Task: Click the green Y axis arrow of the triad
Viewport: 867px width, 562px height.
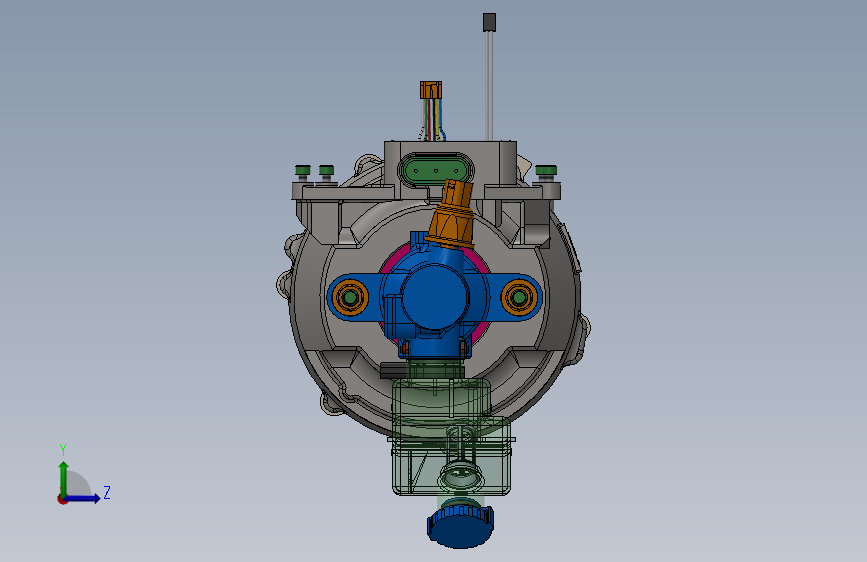Action: pos(63,478)
